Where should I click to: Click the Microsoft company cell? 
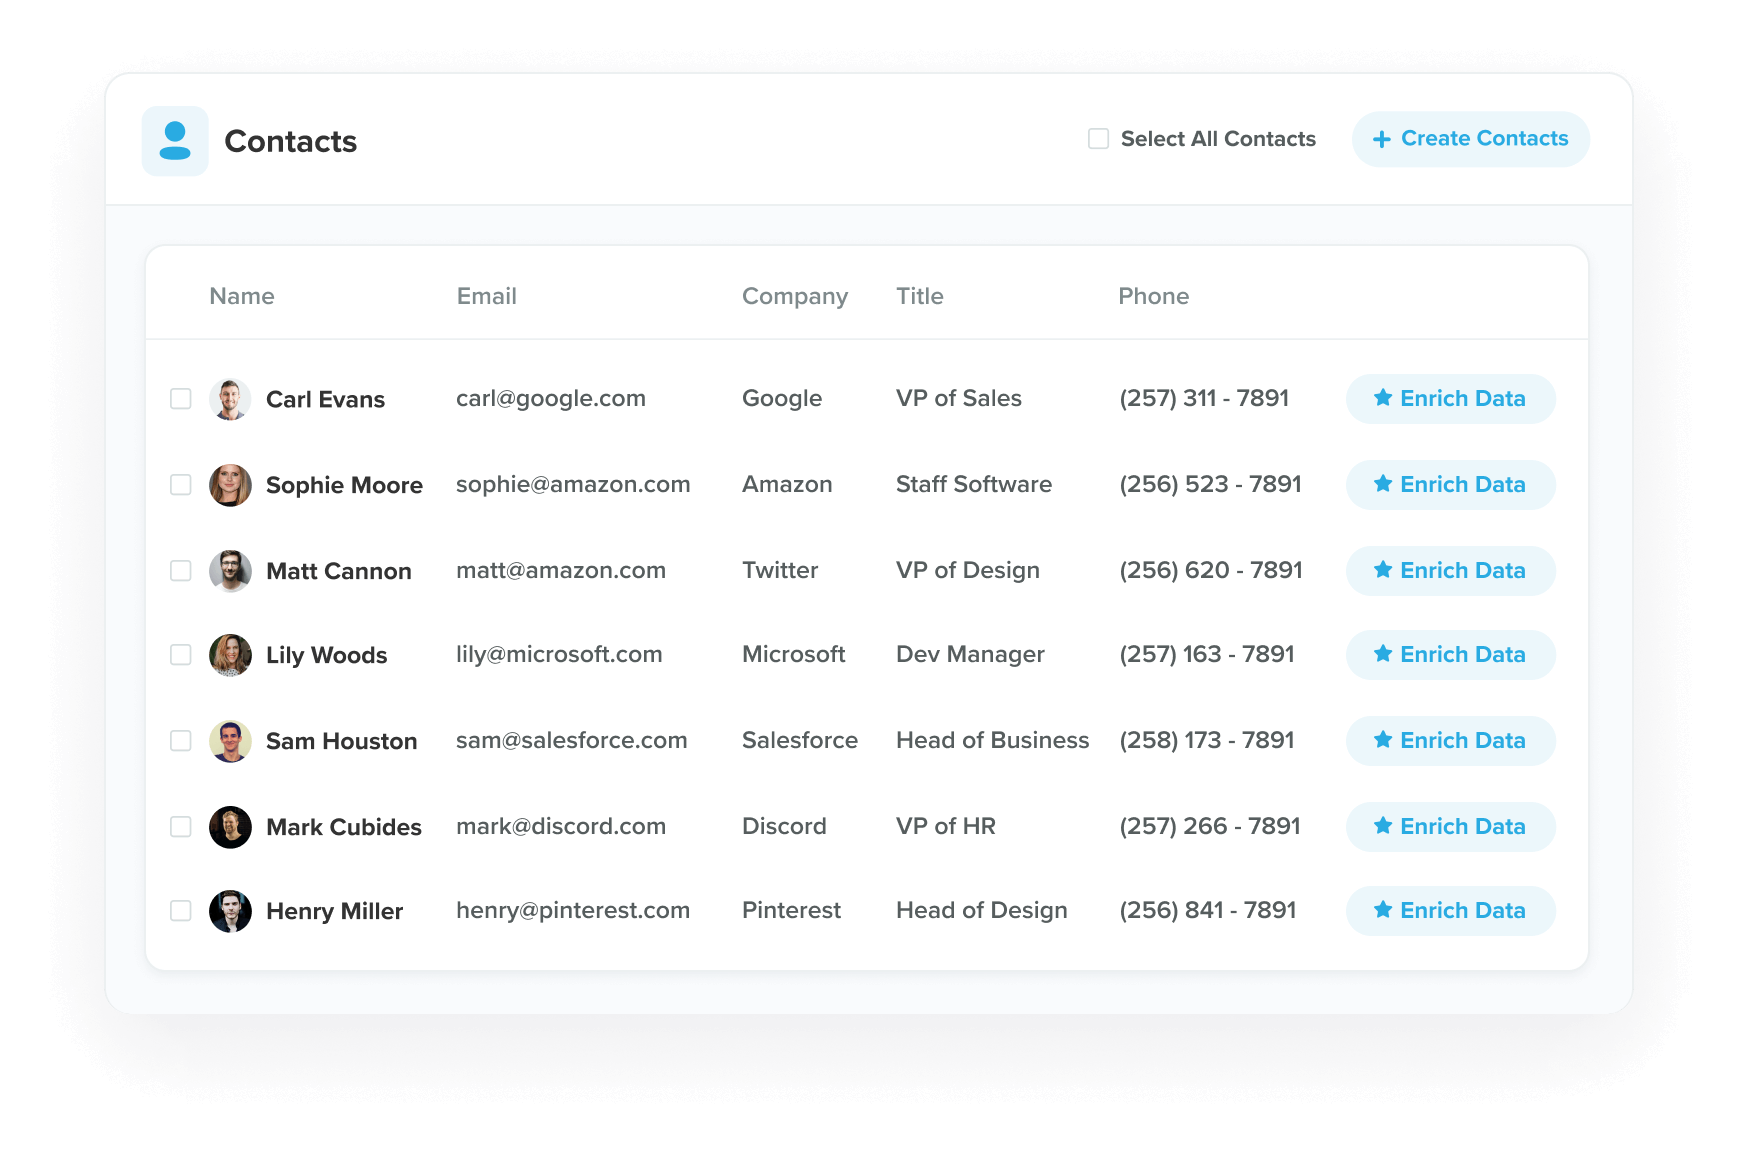[794, 654]
